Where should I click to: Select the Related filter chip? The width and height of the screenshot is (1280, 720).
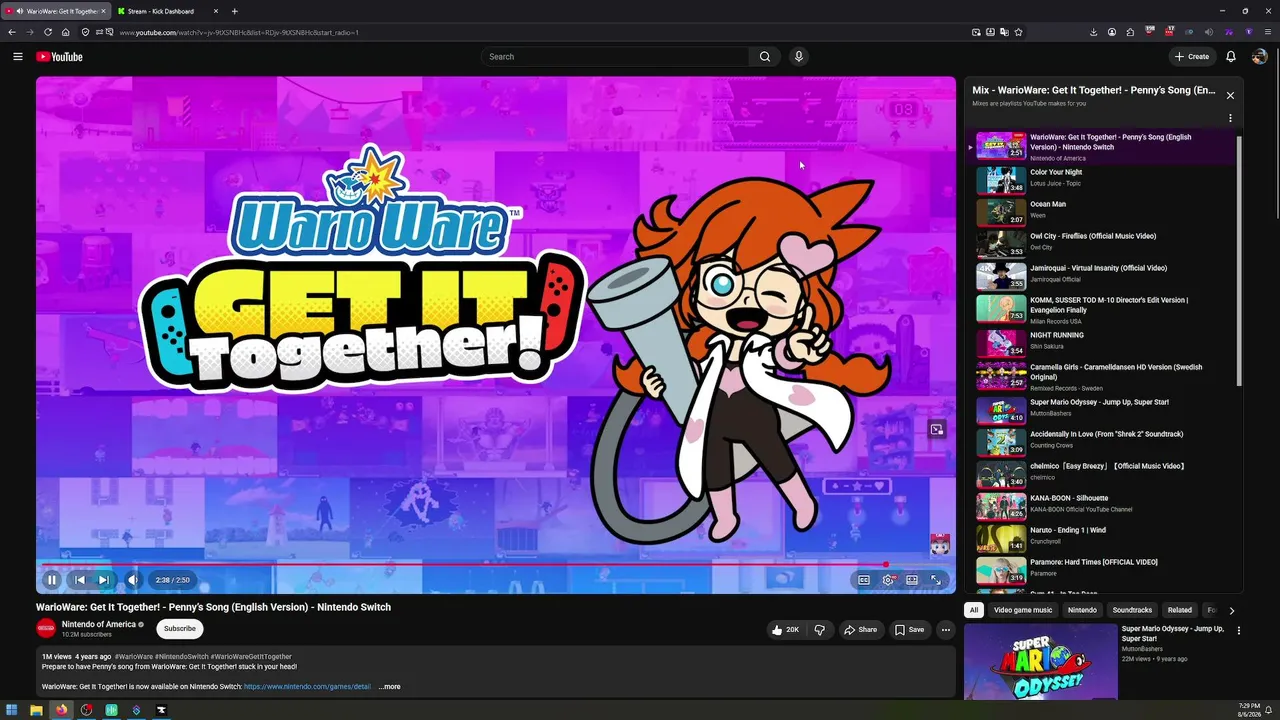pyautogui.click(x=1180, y=610)
